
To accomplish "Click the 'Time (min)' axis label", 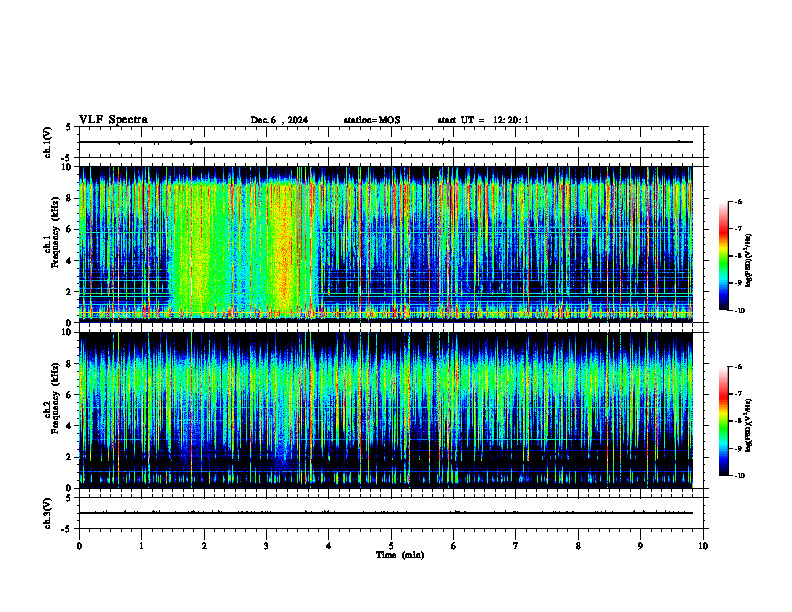I will (x=400, y=555).
